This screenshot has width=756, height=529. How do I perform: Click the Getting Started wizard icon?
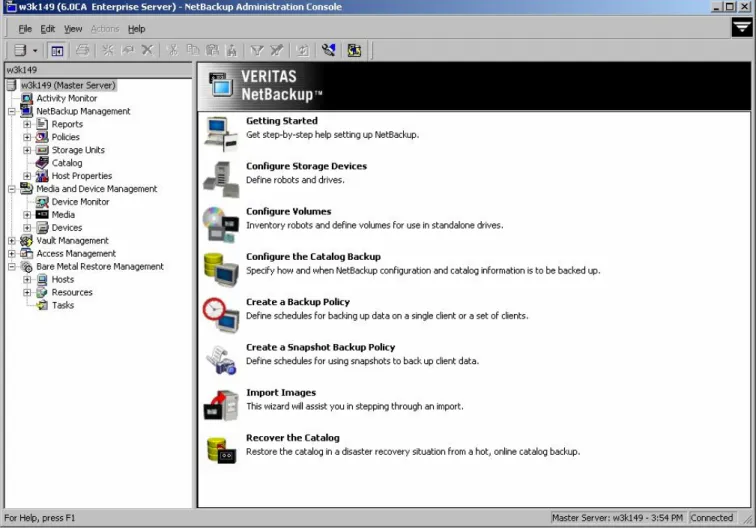(x=221, y=134)
